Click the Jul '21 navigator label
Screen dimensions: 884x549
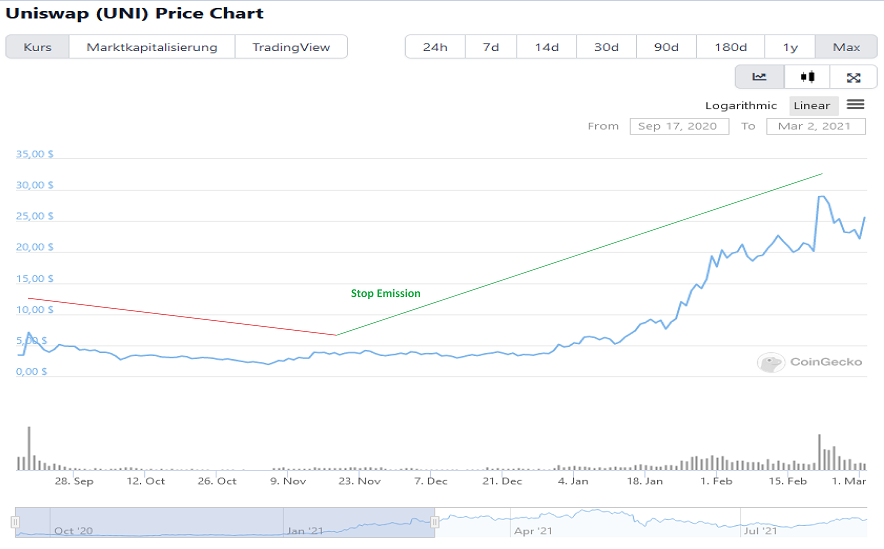click(761, 530)
